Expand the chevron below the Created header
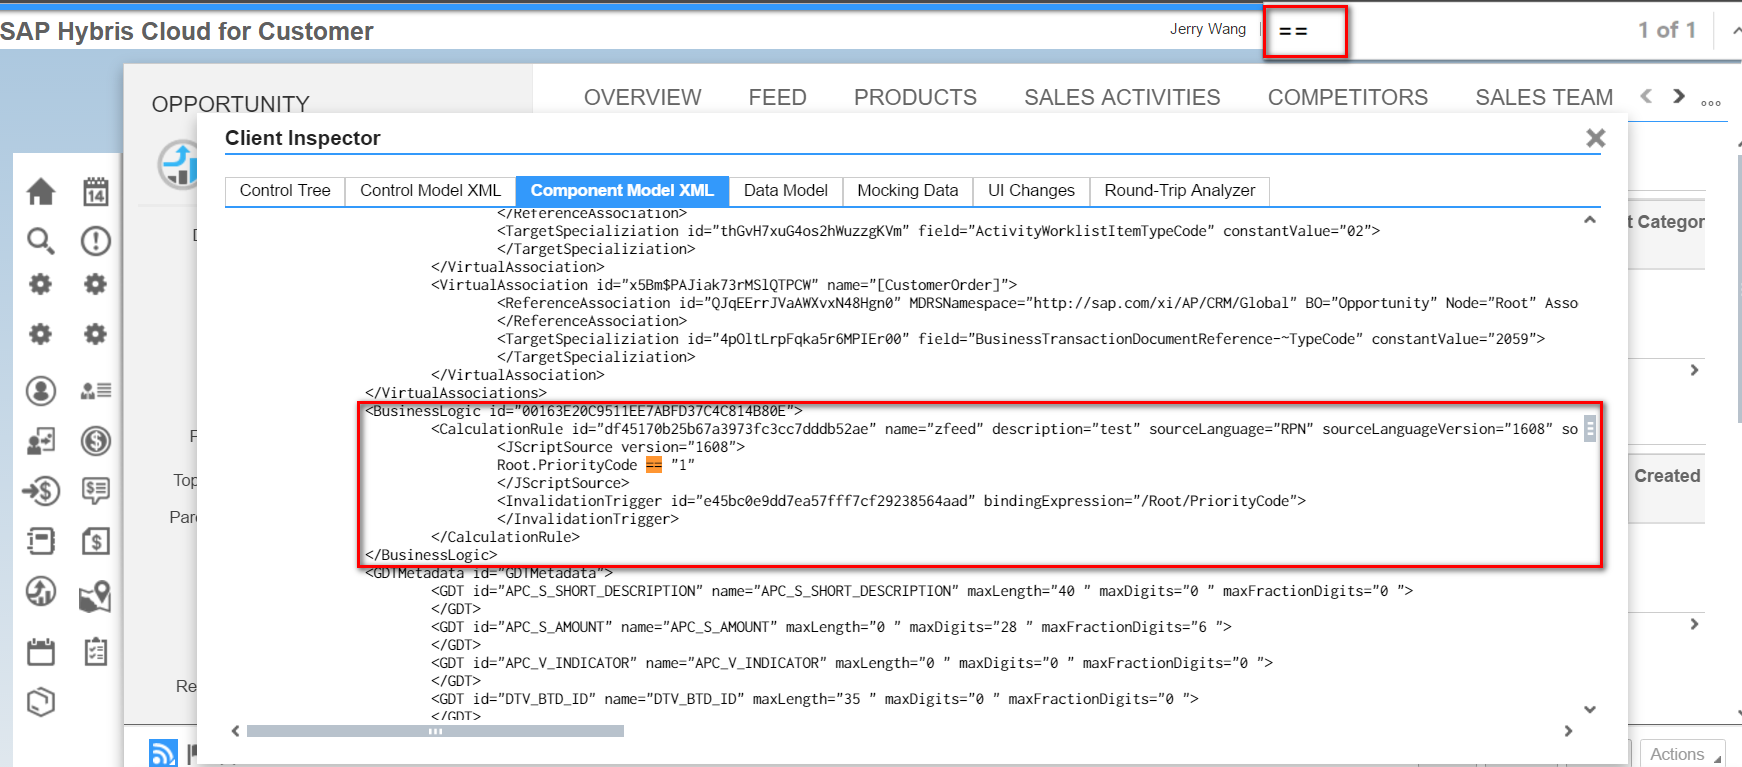Viewport: 1742px width, 767px height. coord(1694,624)
